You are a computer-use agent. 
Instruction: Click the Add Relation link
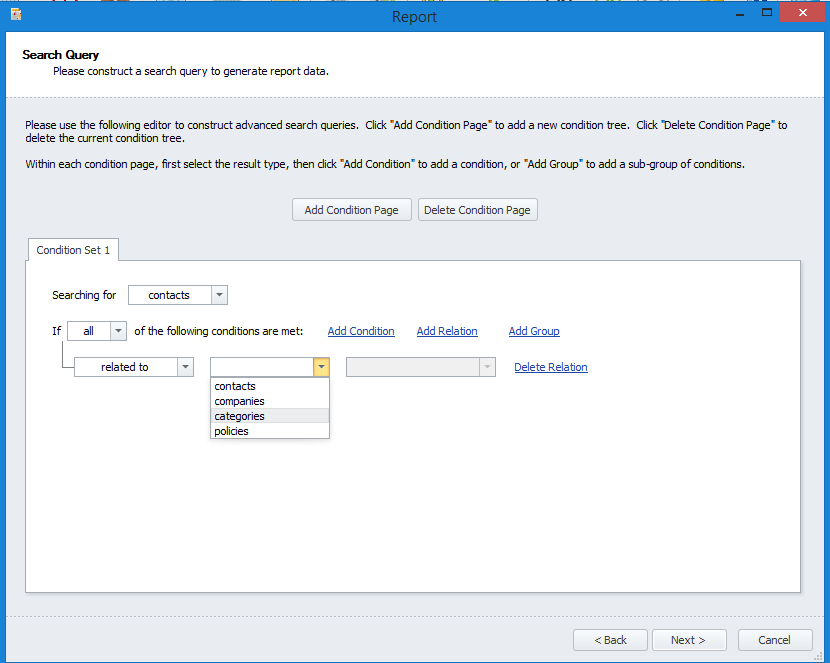(447, 331)
